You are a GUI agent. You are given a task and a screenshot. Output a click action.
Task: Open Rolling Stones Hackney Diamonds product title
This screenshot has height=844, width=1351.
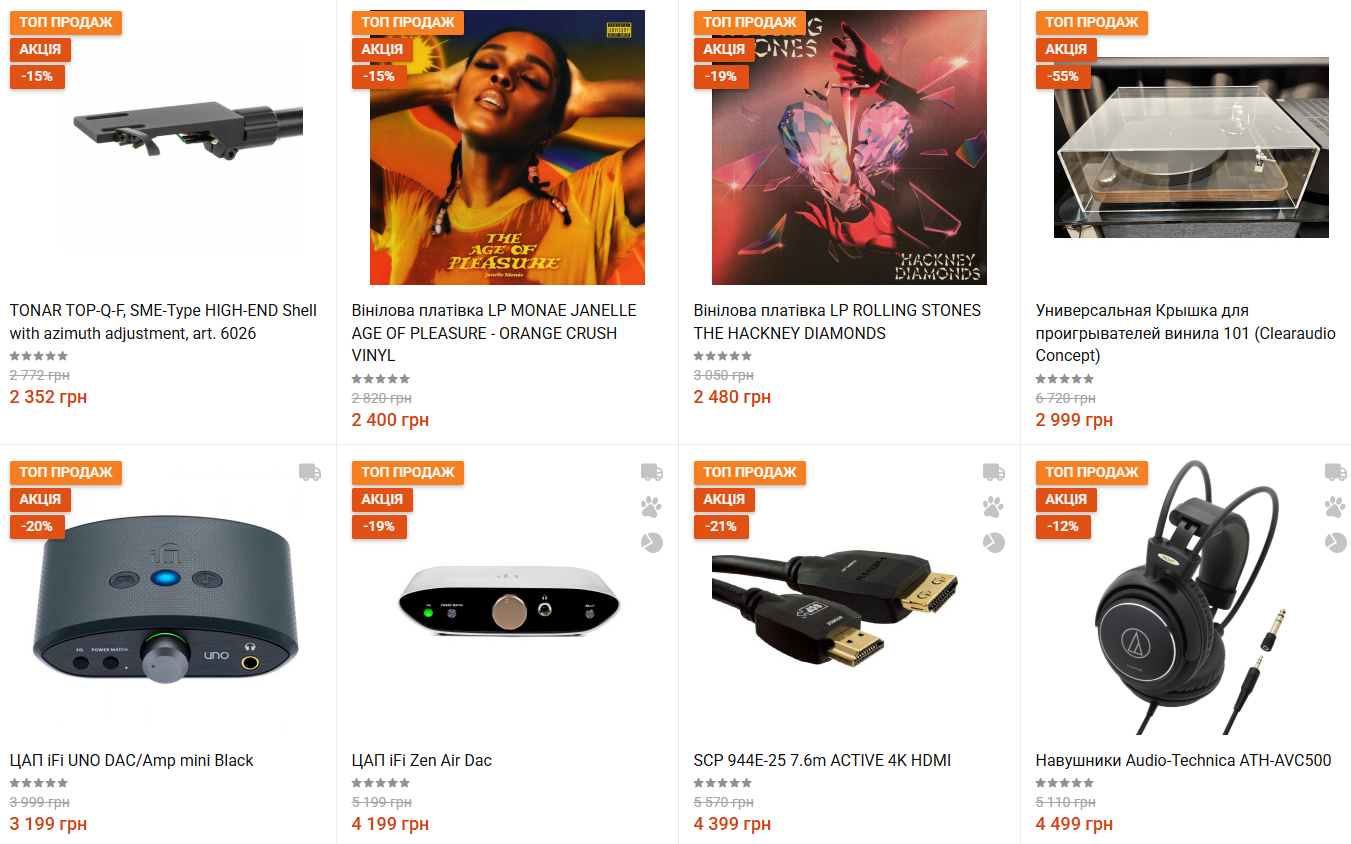(x=837, y=322)
